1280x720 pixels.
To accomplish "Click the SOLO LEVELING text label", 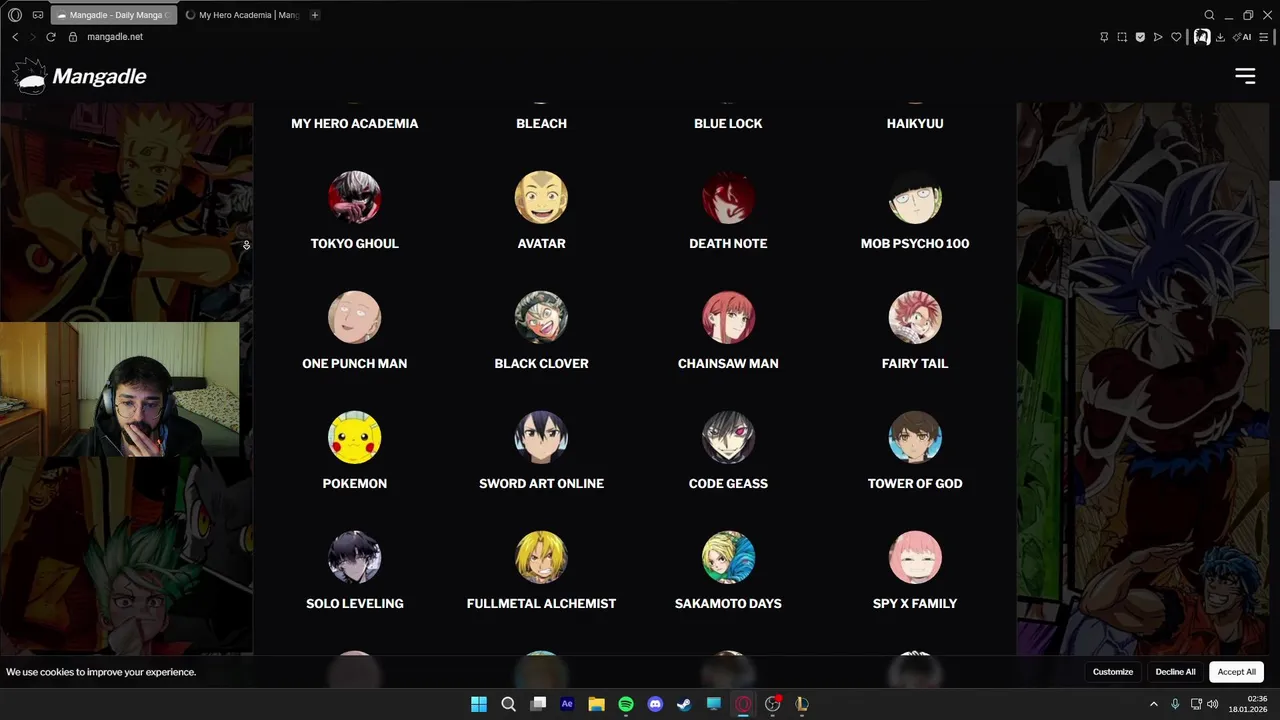I will click(354, 604).
